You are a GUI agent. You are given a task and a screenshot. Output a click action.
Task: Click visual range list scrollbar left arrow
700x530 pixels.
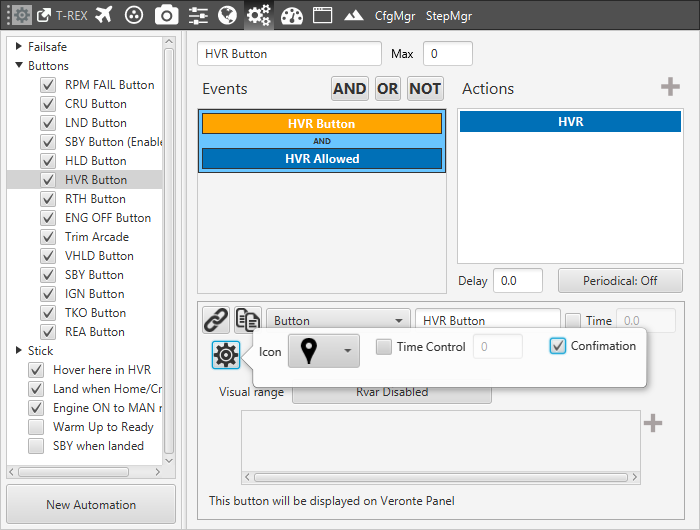[247, 477]
